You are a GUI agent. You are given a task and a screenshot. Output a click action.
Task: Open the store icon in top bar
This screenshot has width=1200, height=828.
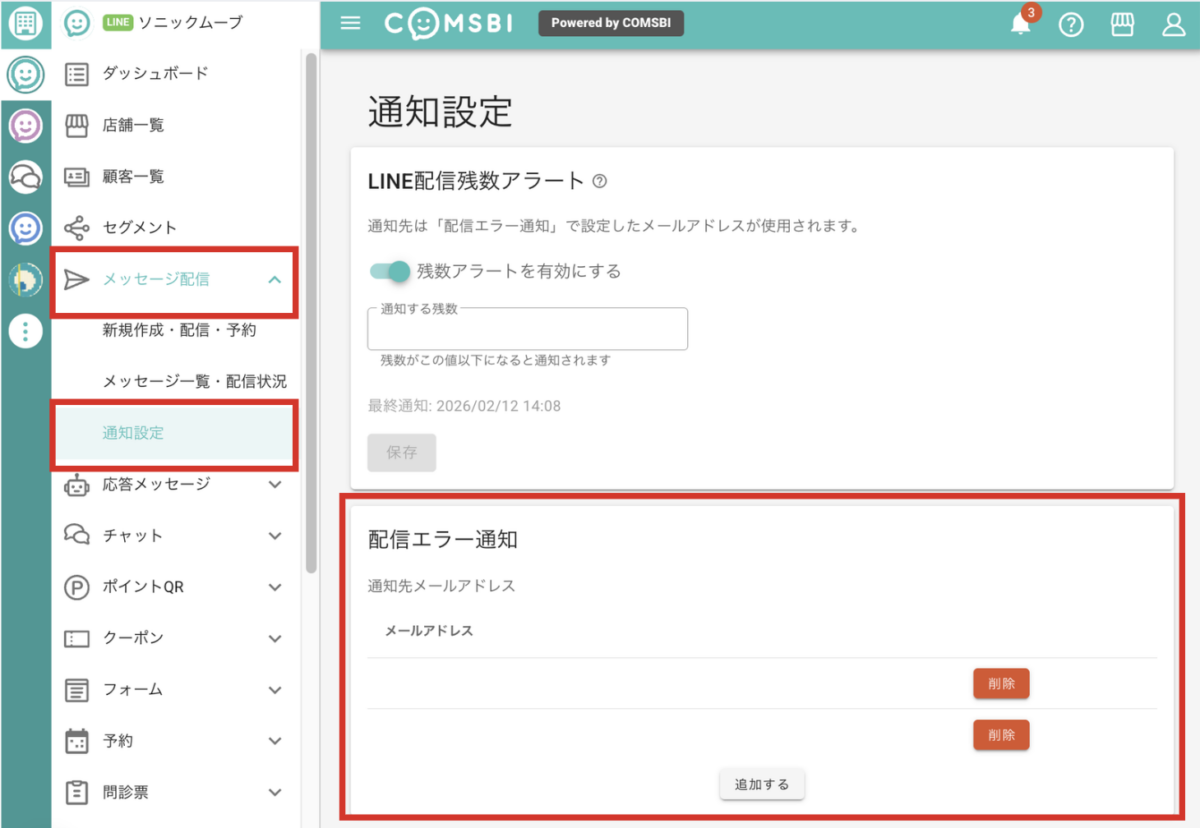coord(1122,25)
